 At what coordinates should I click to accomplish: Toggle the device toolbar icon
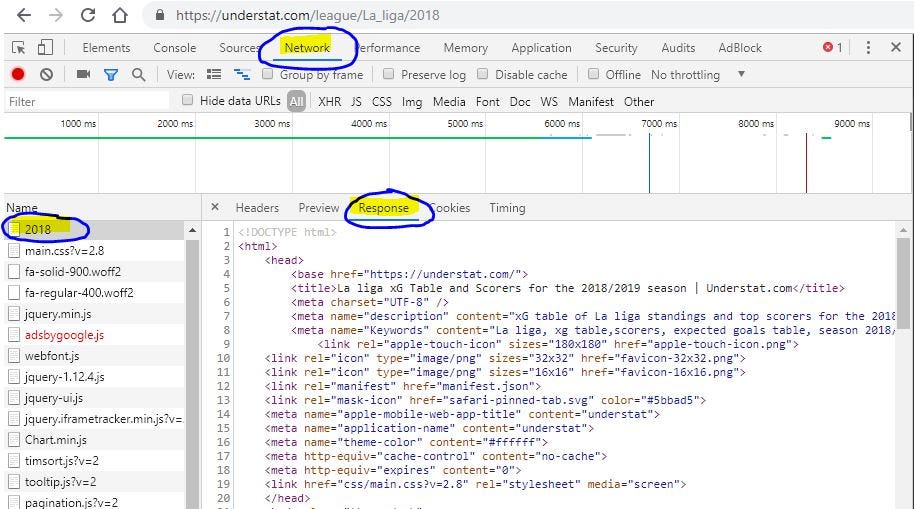(45, 47)
